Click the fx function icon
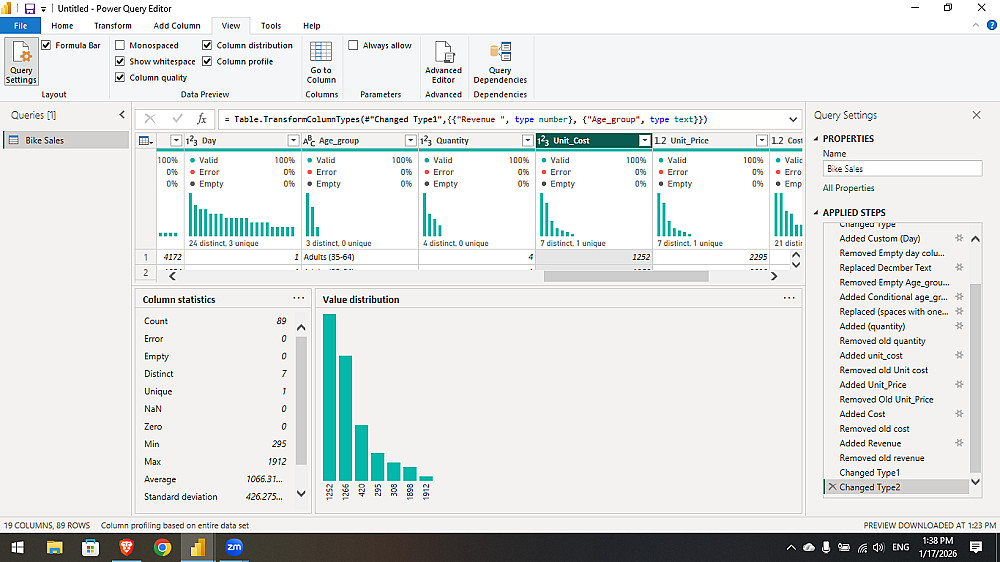 pos(202,119)
